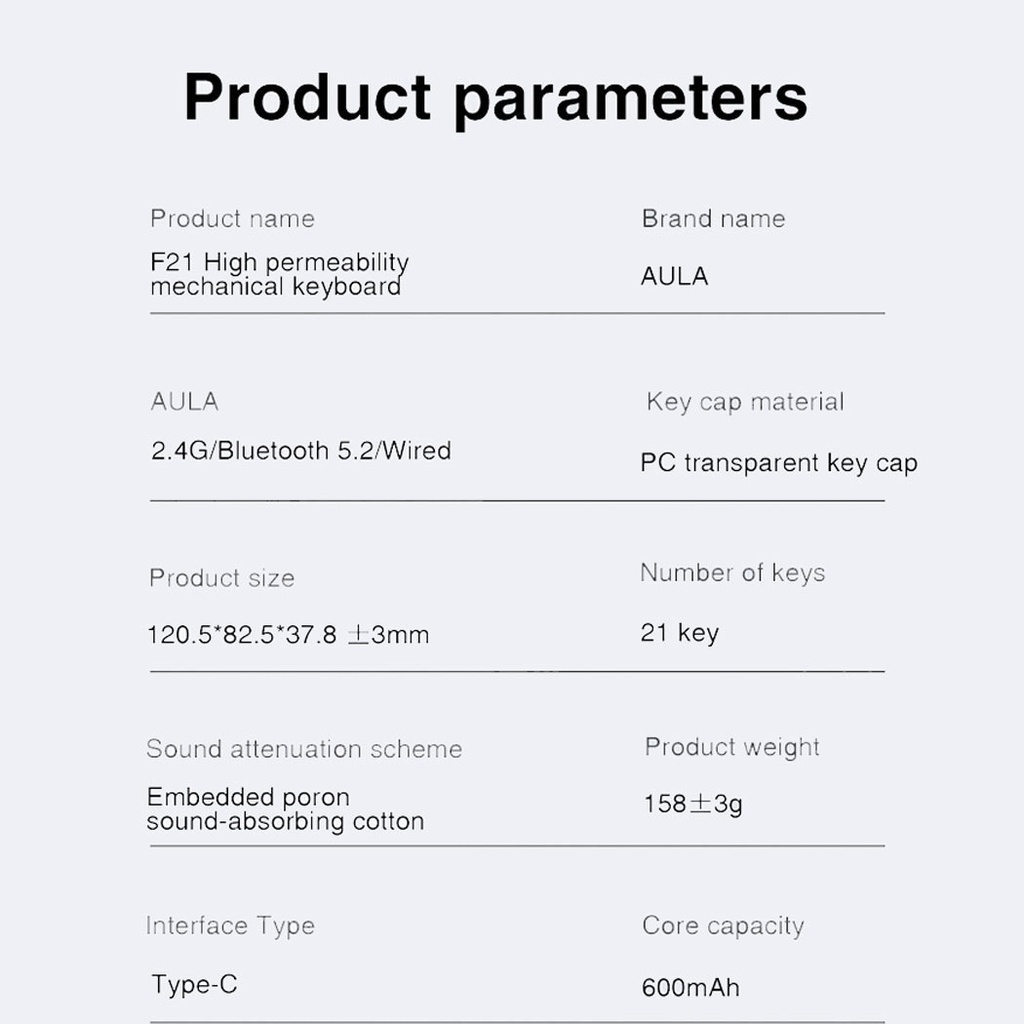Select the Type-C value
The width and height of the screenshot is (1024, 1024).
(x=195, y=984)
